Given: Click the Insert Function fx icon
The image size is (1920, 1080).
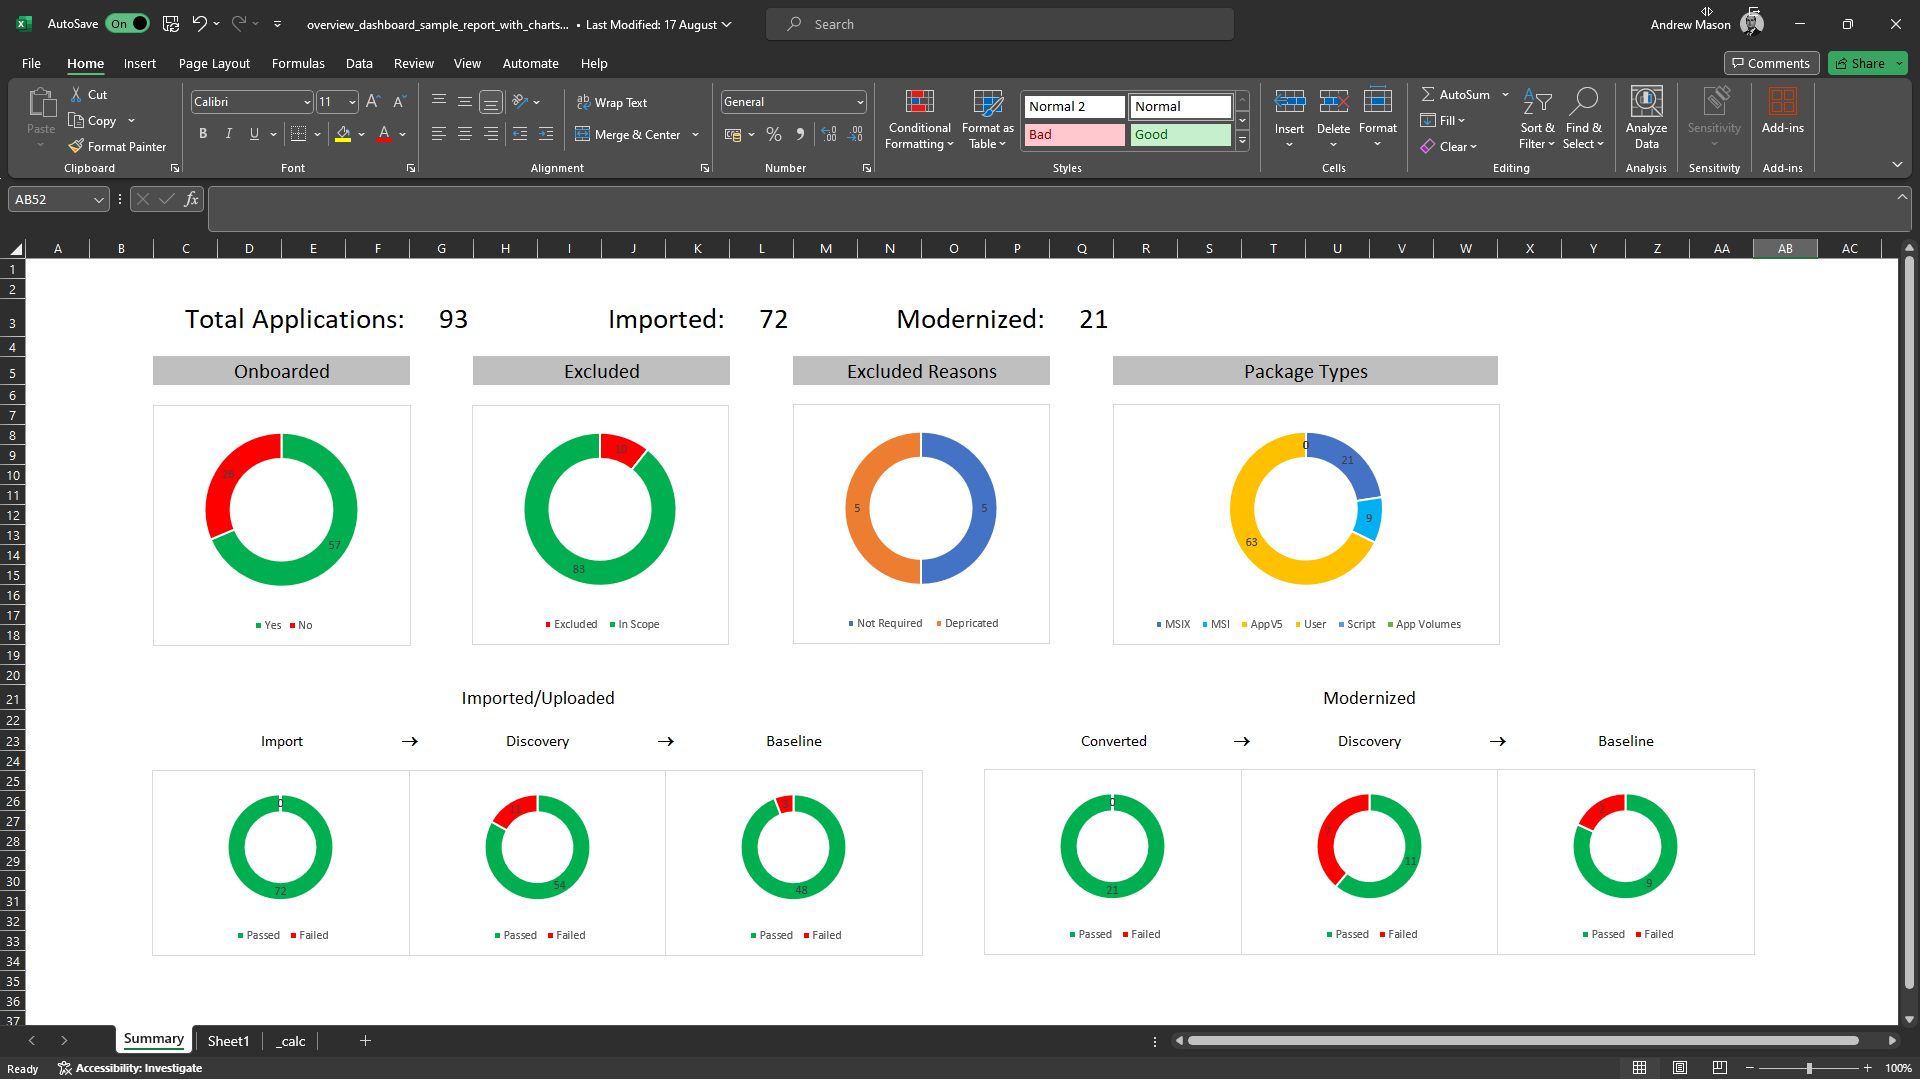Looking at the screenshot, I should click(191, 199).
